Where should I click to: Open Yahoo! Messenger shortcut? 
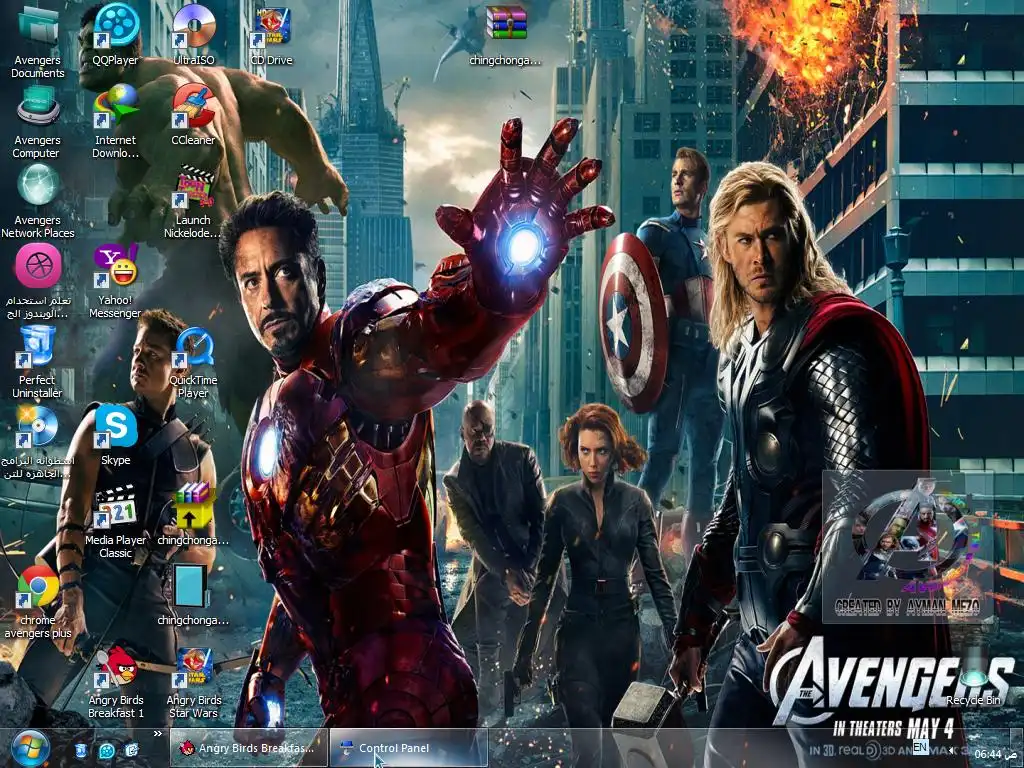116,281
